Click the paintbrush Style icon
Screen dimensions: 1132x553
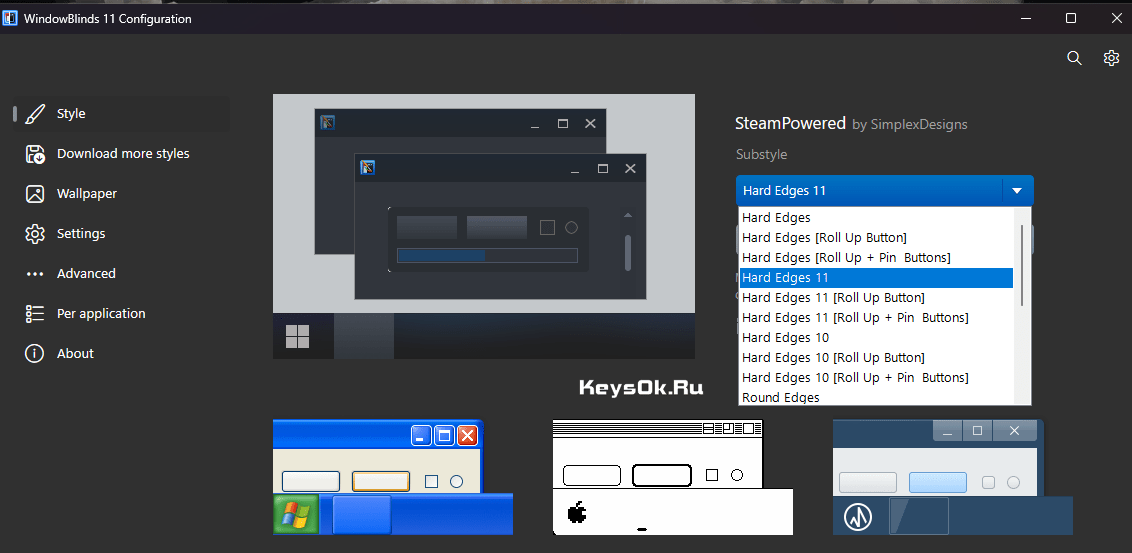[x=35, y=114]
